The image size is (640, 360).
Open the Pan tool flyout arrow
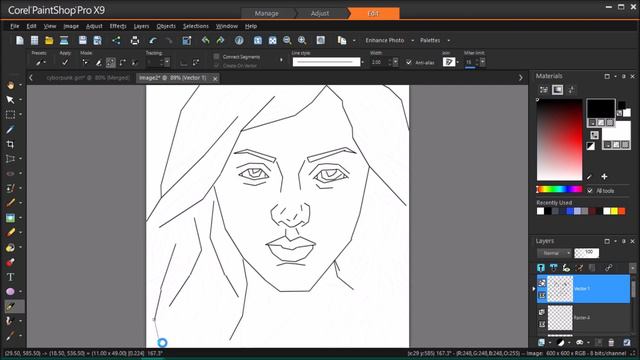[x=20, y=85]
